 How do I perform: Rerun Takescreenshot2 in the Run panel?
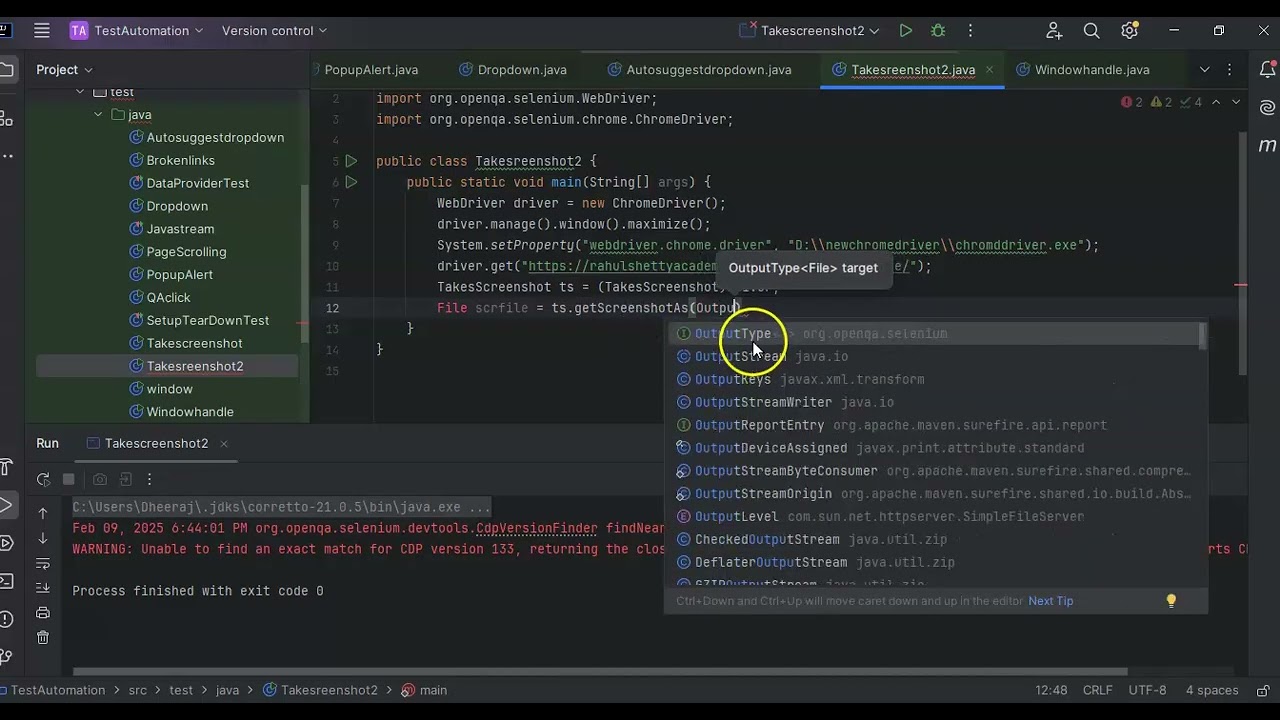(43, 480)
